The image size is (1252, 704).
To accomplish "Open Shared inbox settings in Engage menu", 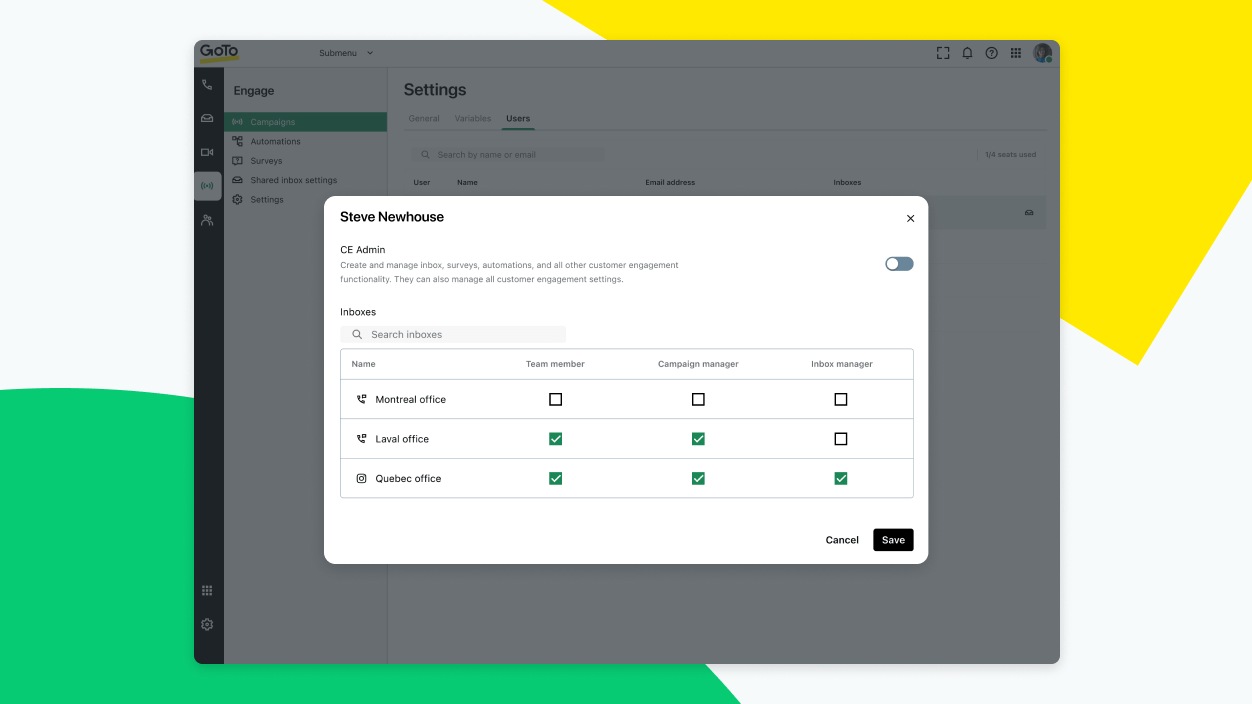I will click(x=293, y=180).
